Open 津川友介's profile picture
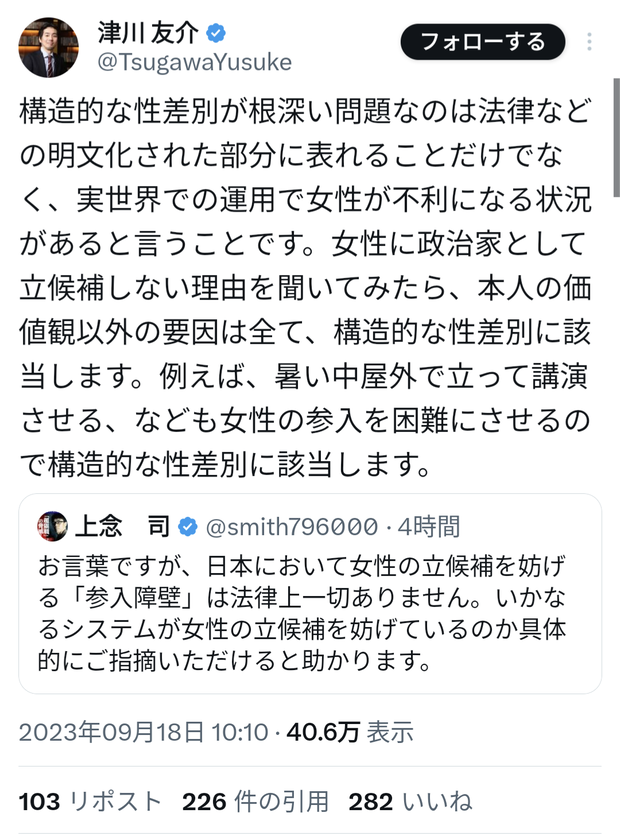Image resolution: width=620 pixels, height=836 pixels. 49,47
